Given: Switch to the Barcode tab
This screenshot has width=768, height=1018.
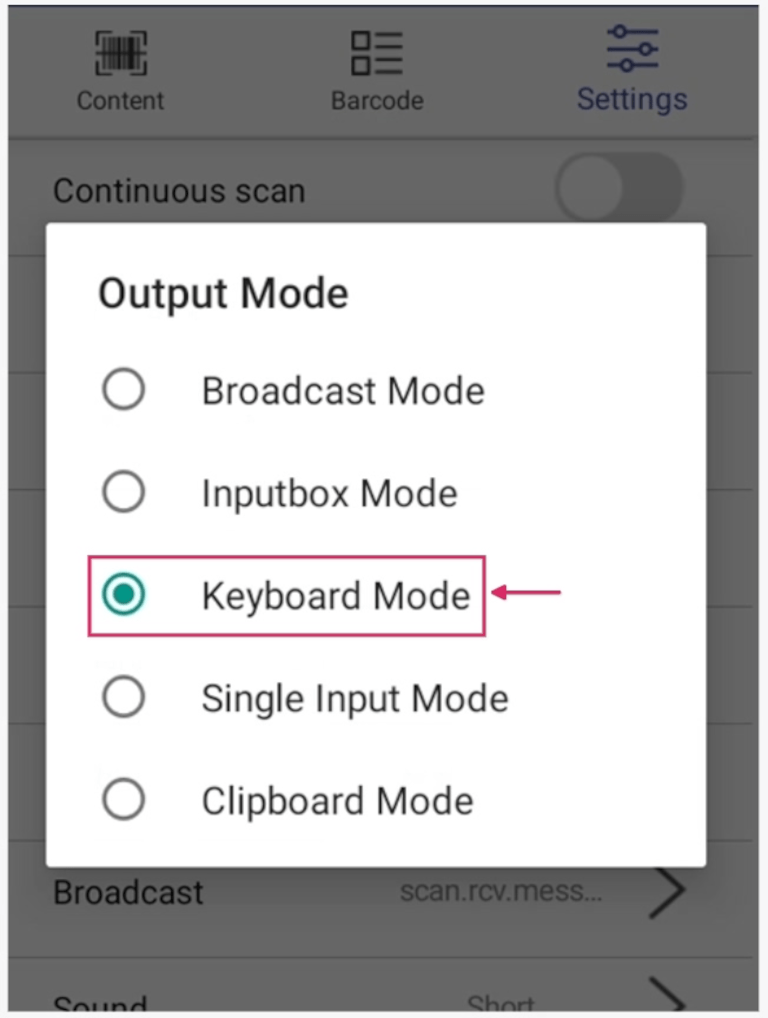Looking at the screenshot, I should pyautogui.click(x=377, y=70).
